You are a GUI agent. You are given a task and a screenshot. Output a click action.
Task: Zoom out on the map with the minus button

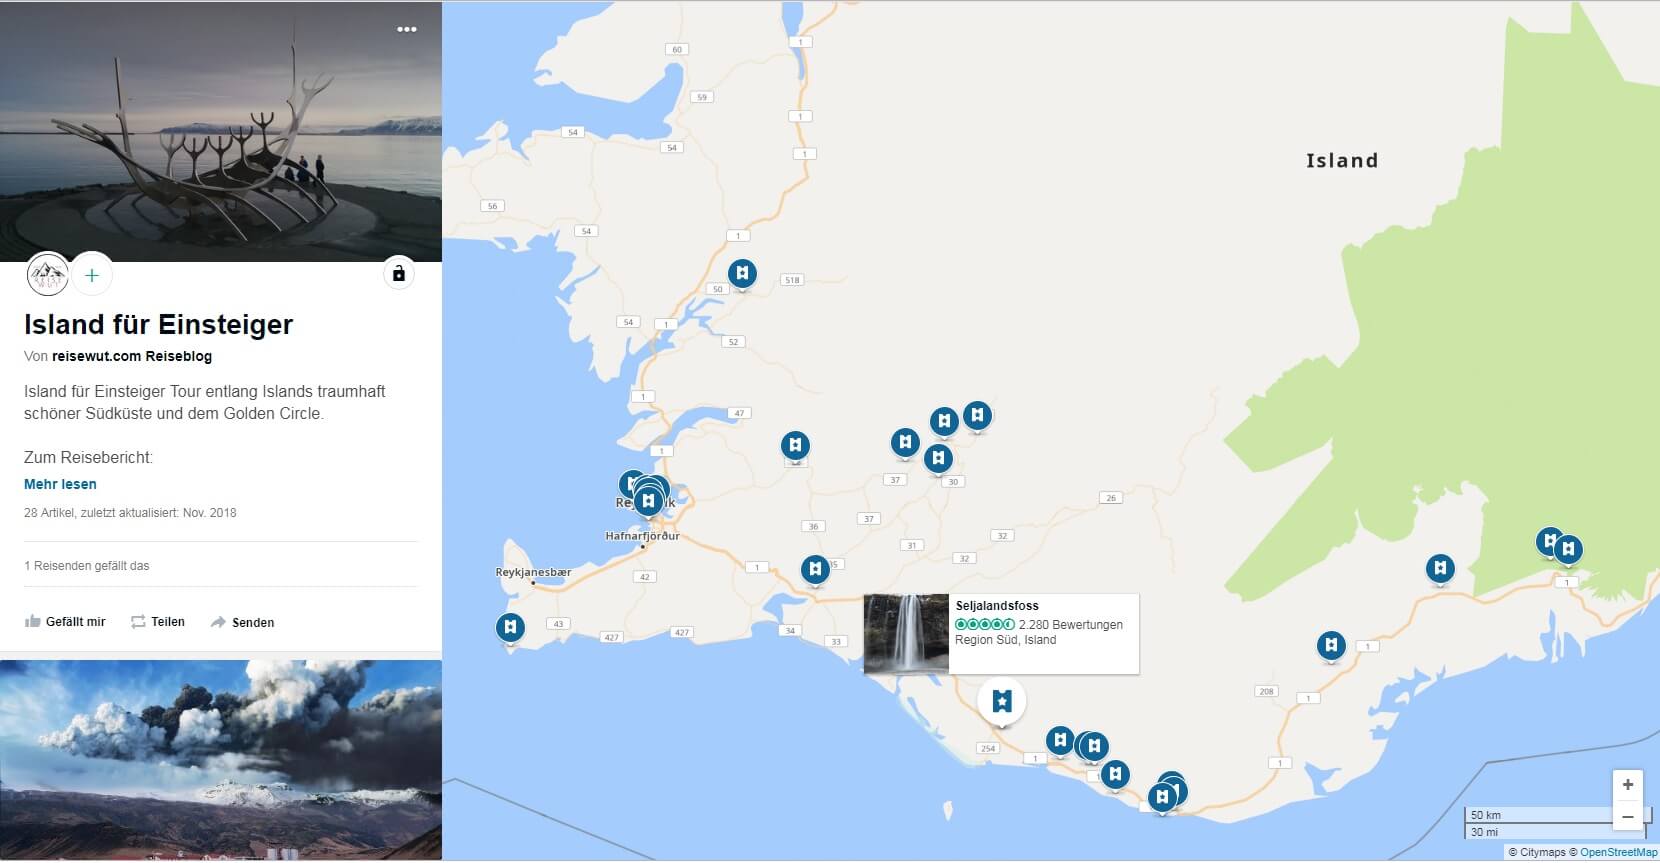(x=1628, y=817)
